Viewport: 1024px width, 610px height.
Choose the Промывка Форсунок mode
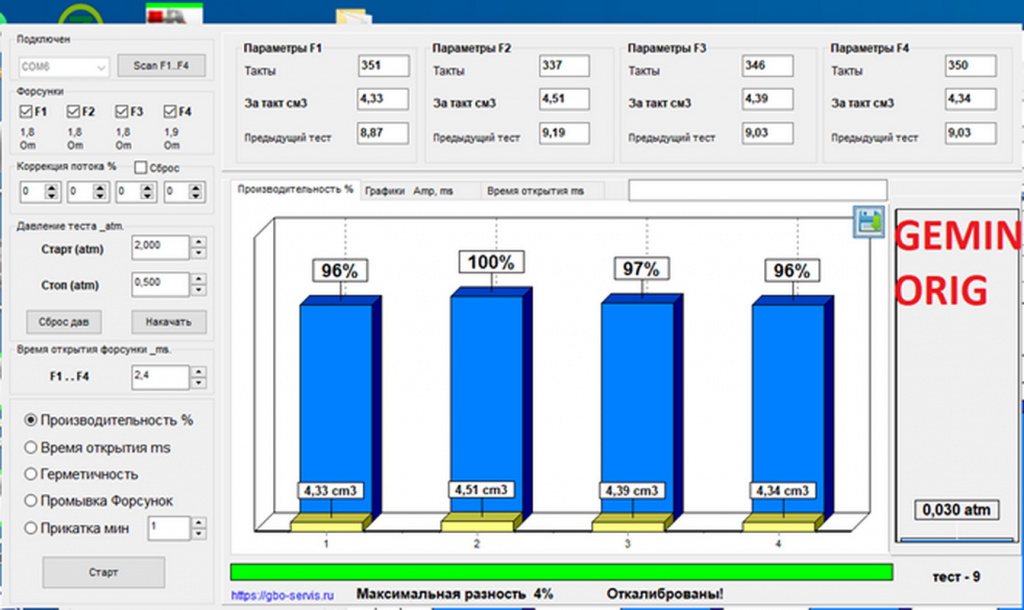pos(30,501)
